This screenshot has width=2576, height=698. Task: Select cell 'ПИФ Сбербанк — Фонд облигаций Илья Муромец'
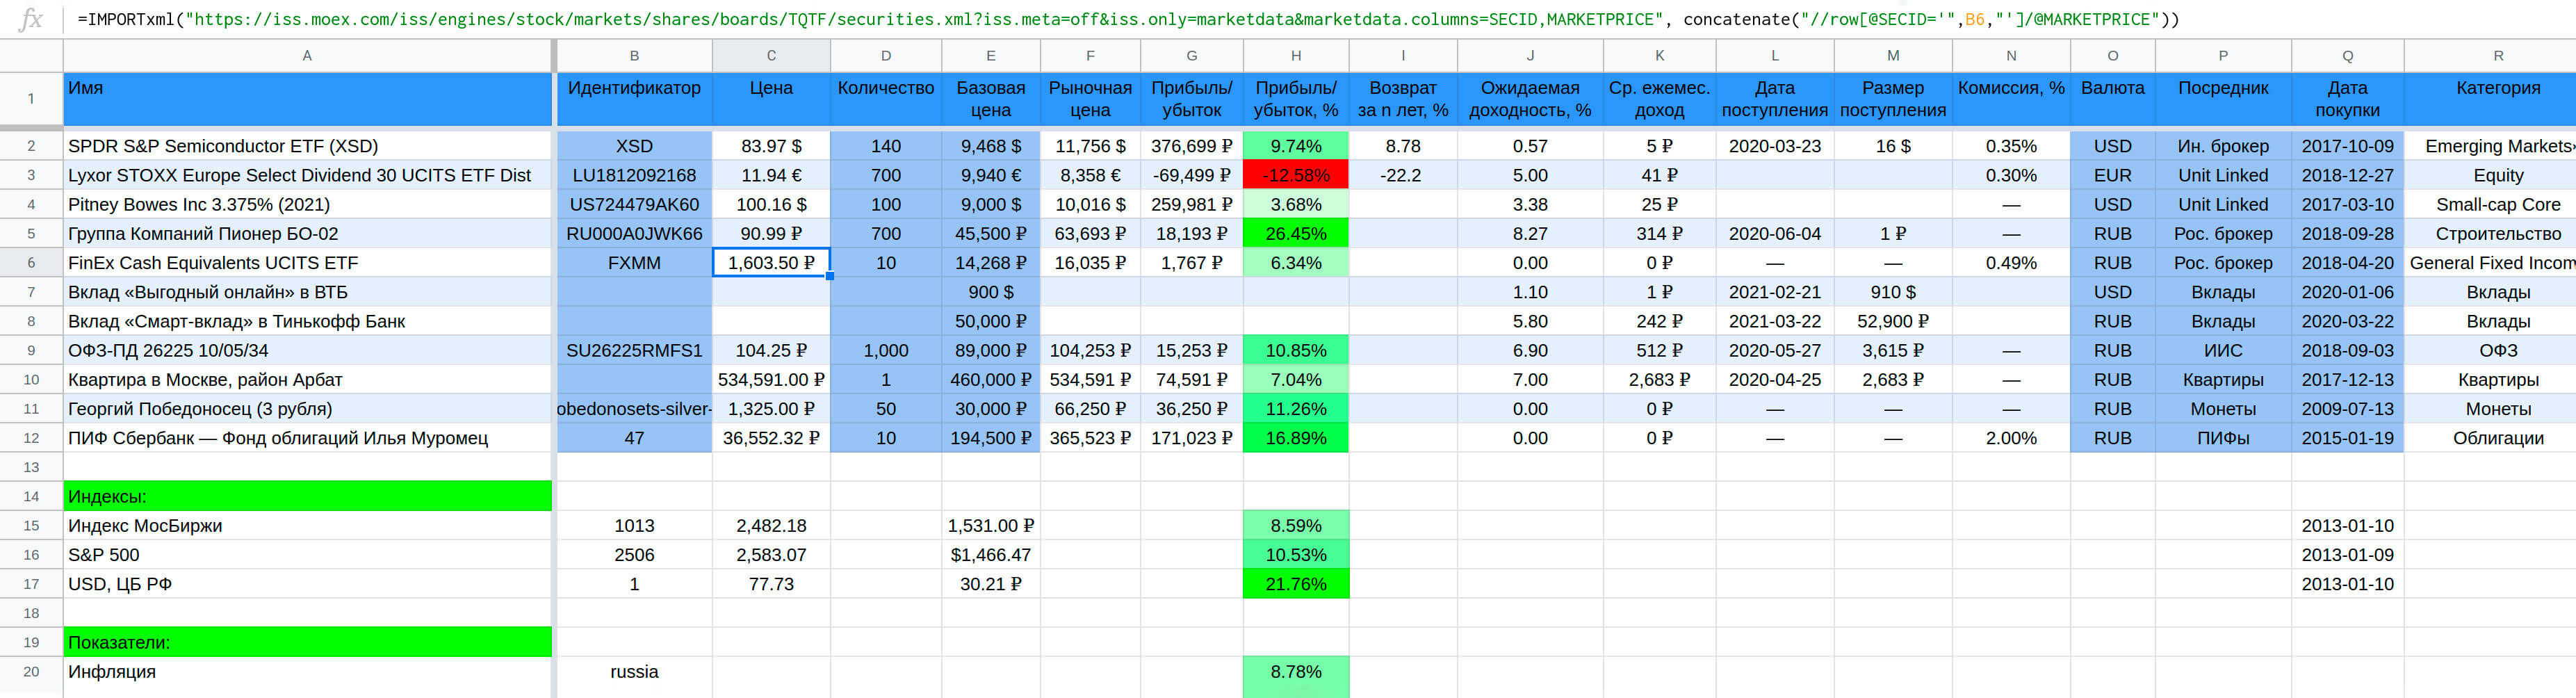pos(307,438)
